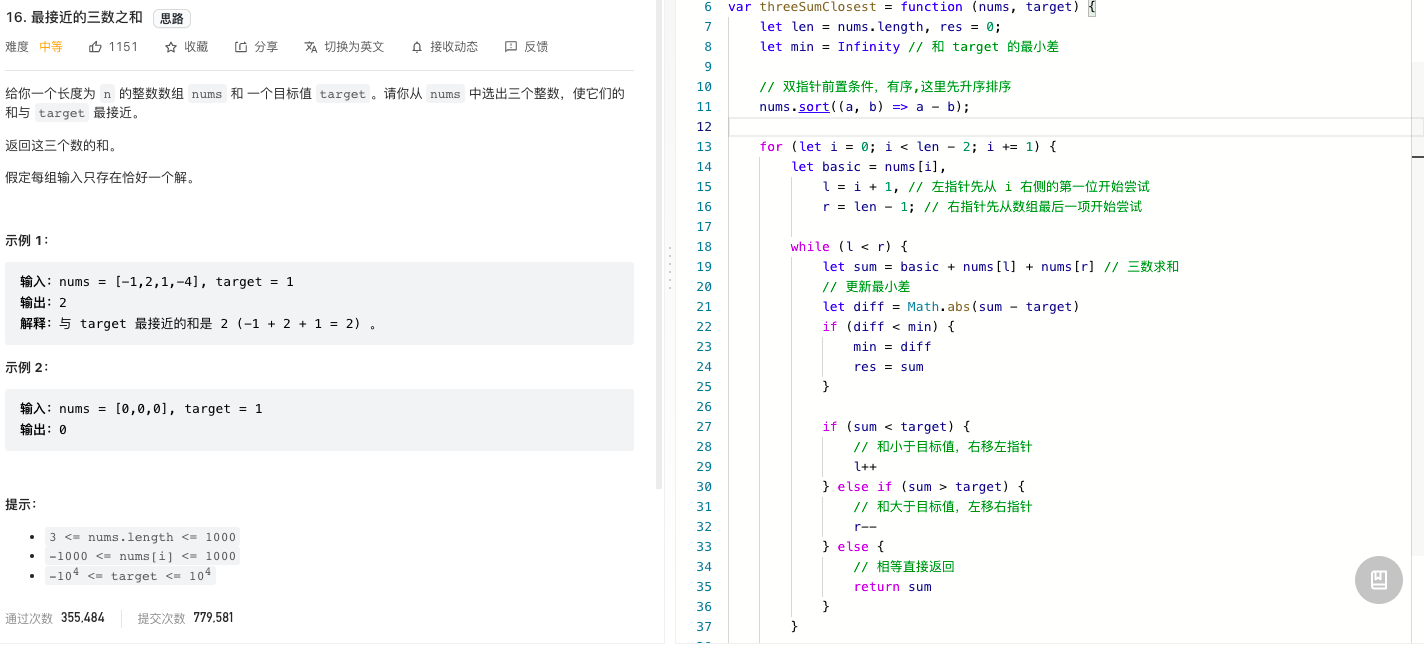Click the 中等 difficulty label

[51, 47]
